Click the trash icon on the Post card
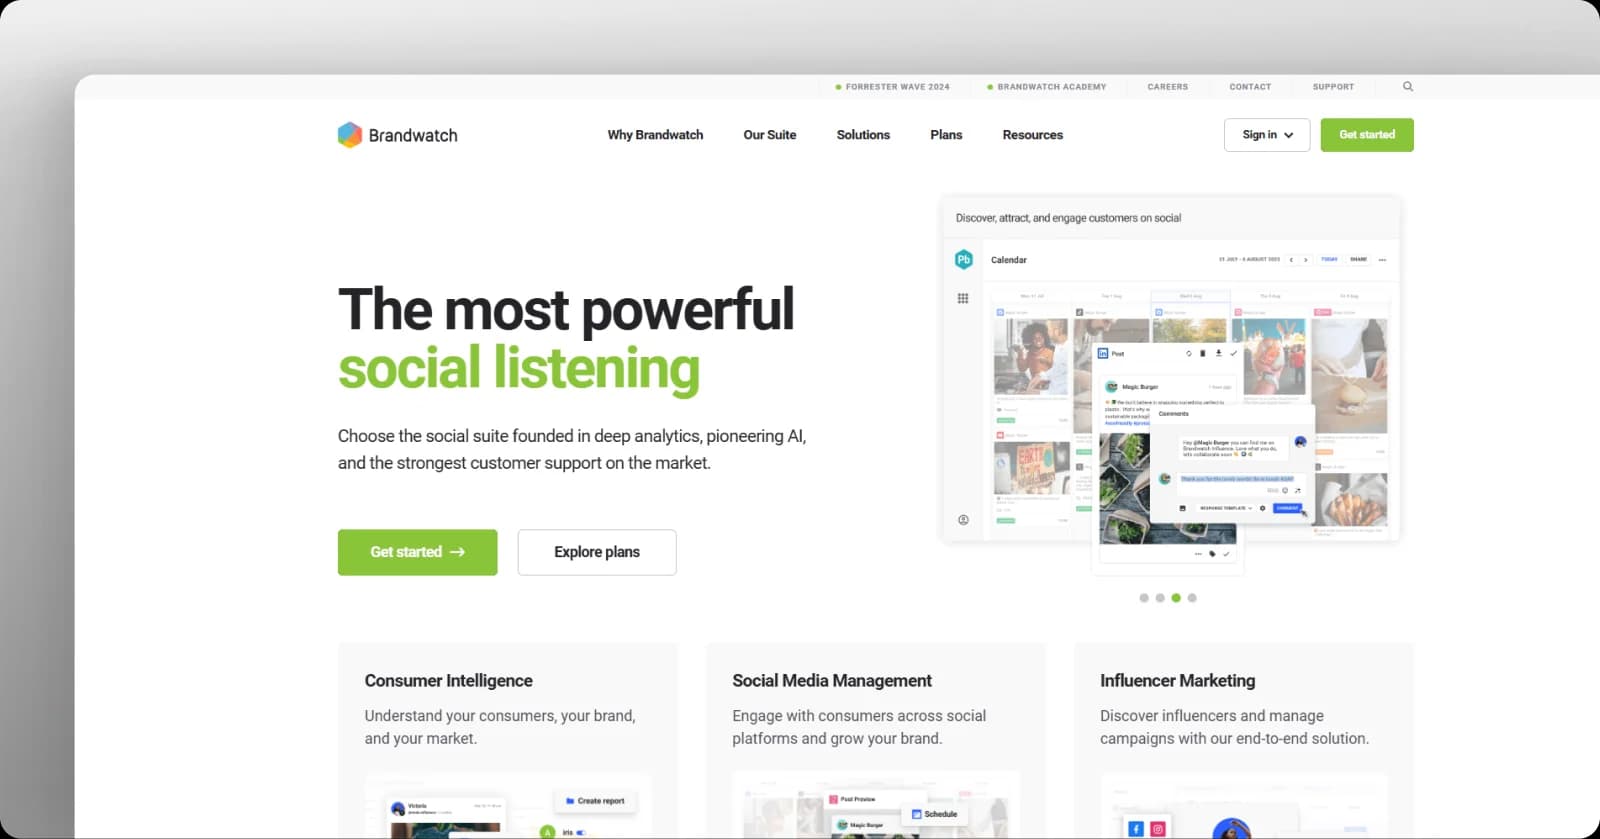 1203,353
